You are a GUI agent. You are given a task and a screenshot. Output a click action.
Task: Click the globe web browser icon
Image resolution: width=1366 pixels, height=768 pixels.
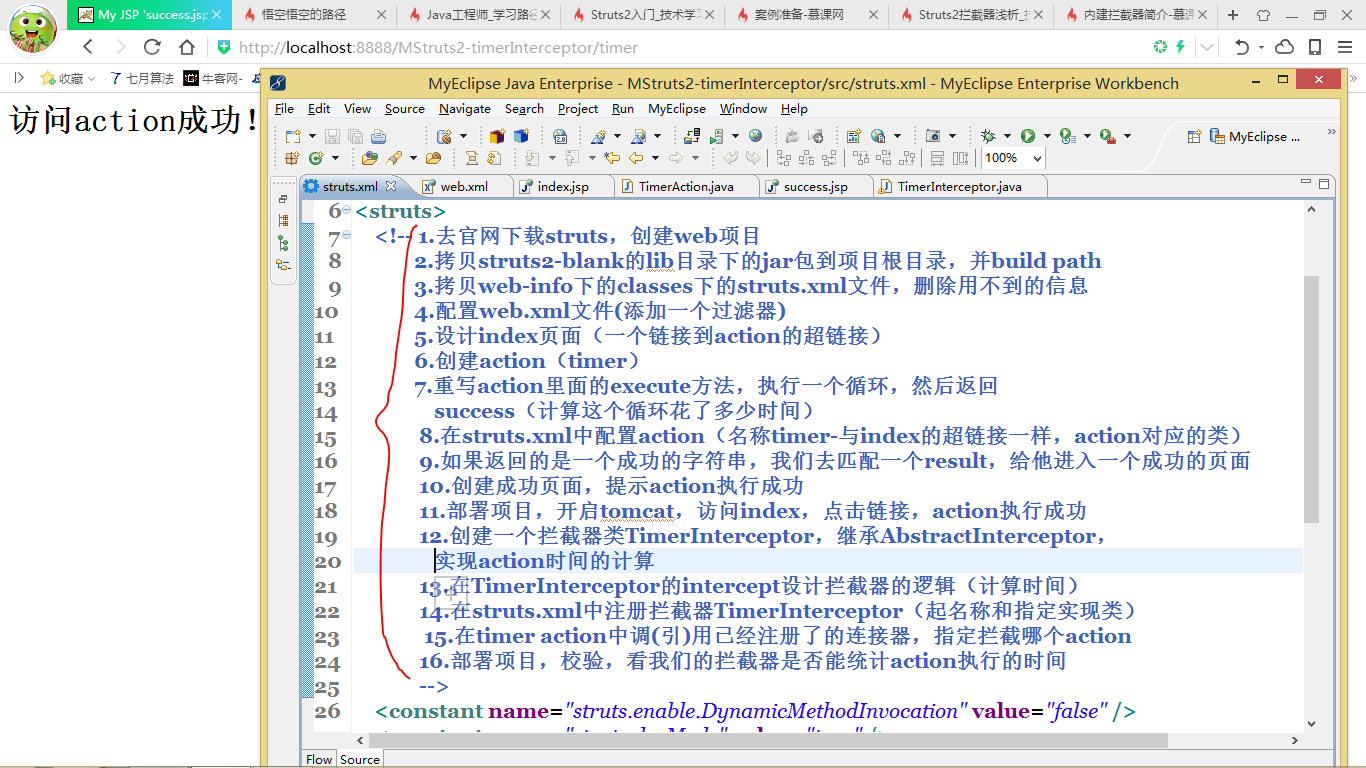pyautogui.click(x=755, y=135)
